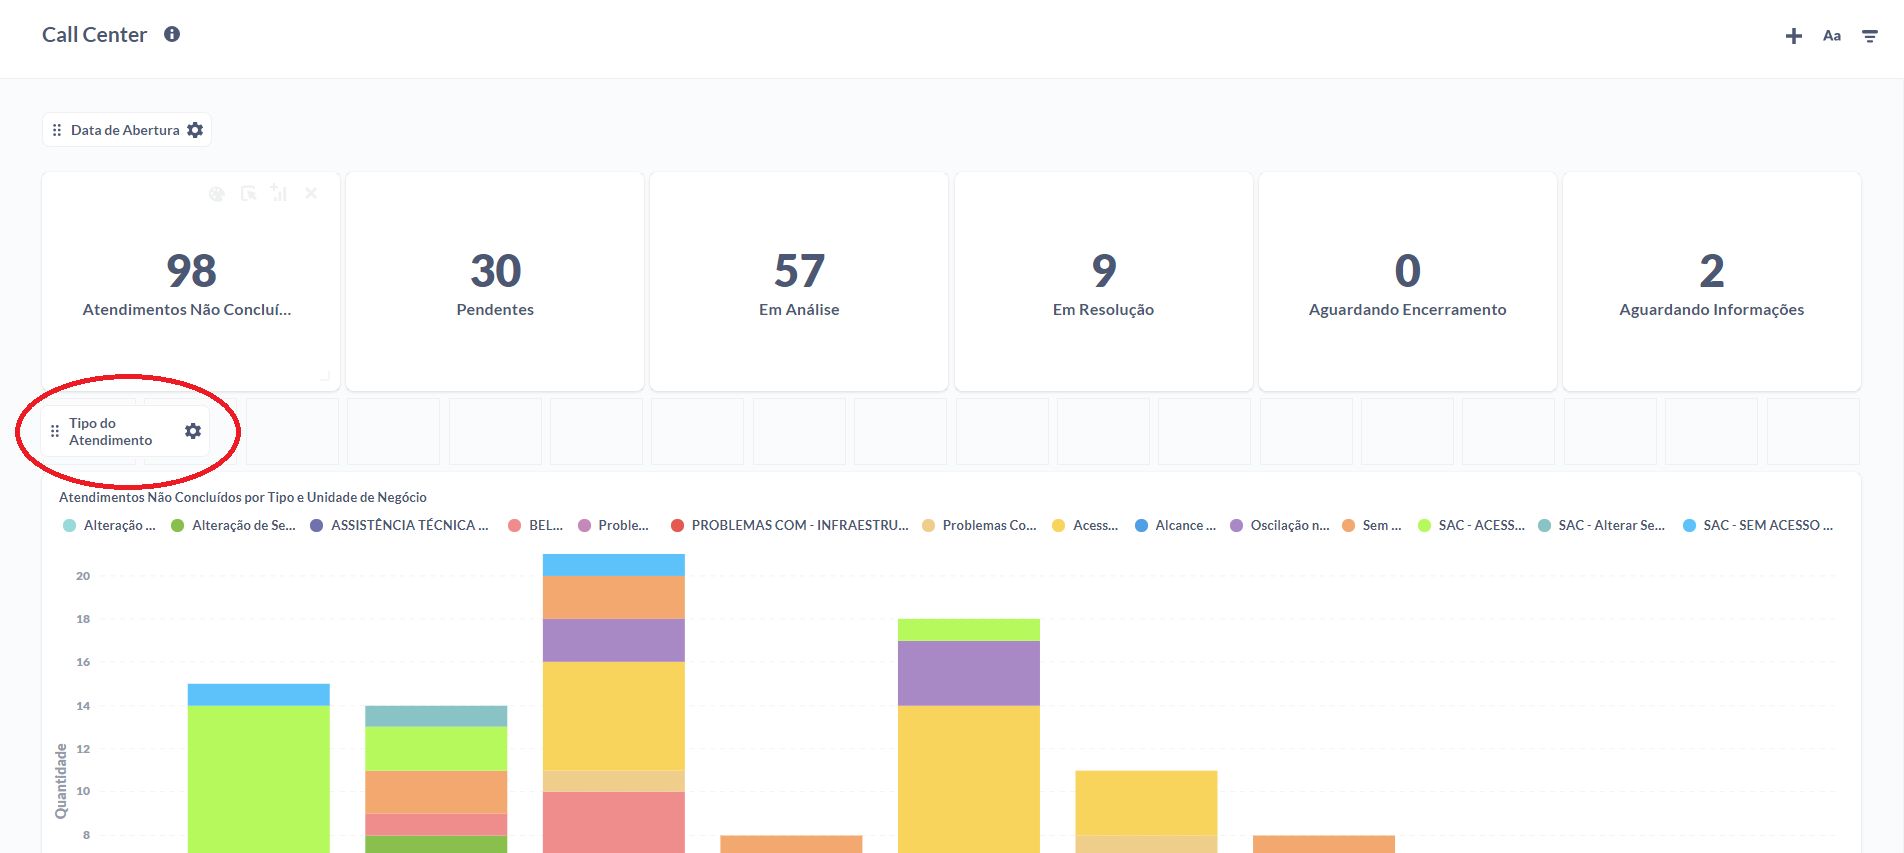Add a question with the plus icon
Image resolution: width=1904 pixels, height=853 pixels.
[x=1793, y=36]
